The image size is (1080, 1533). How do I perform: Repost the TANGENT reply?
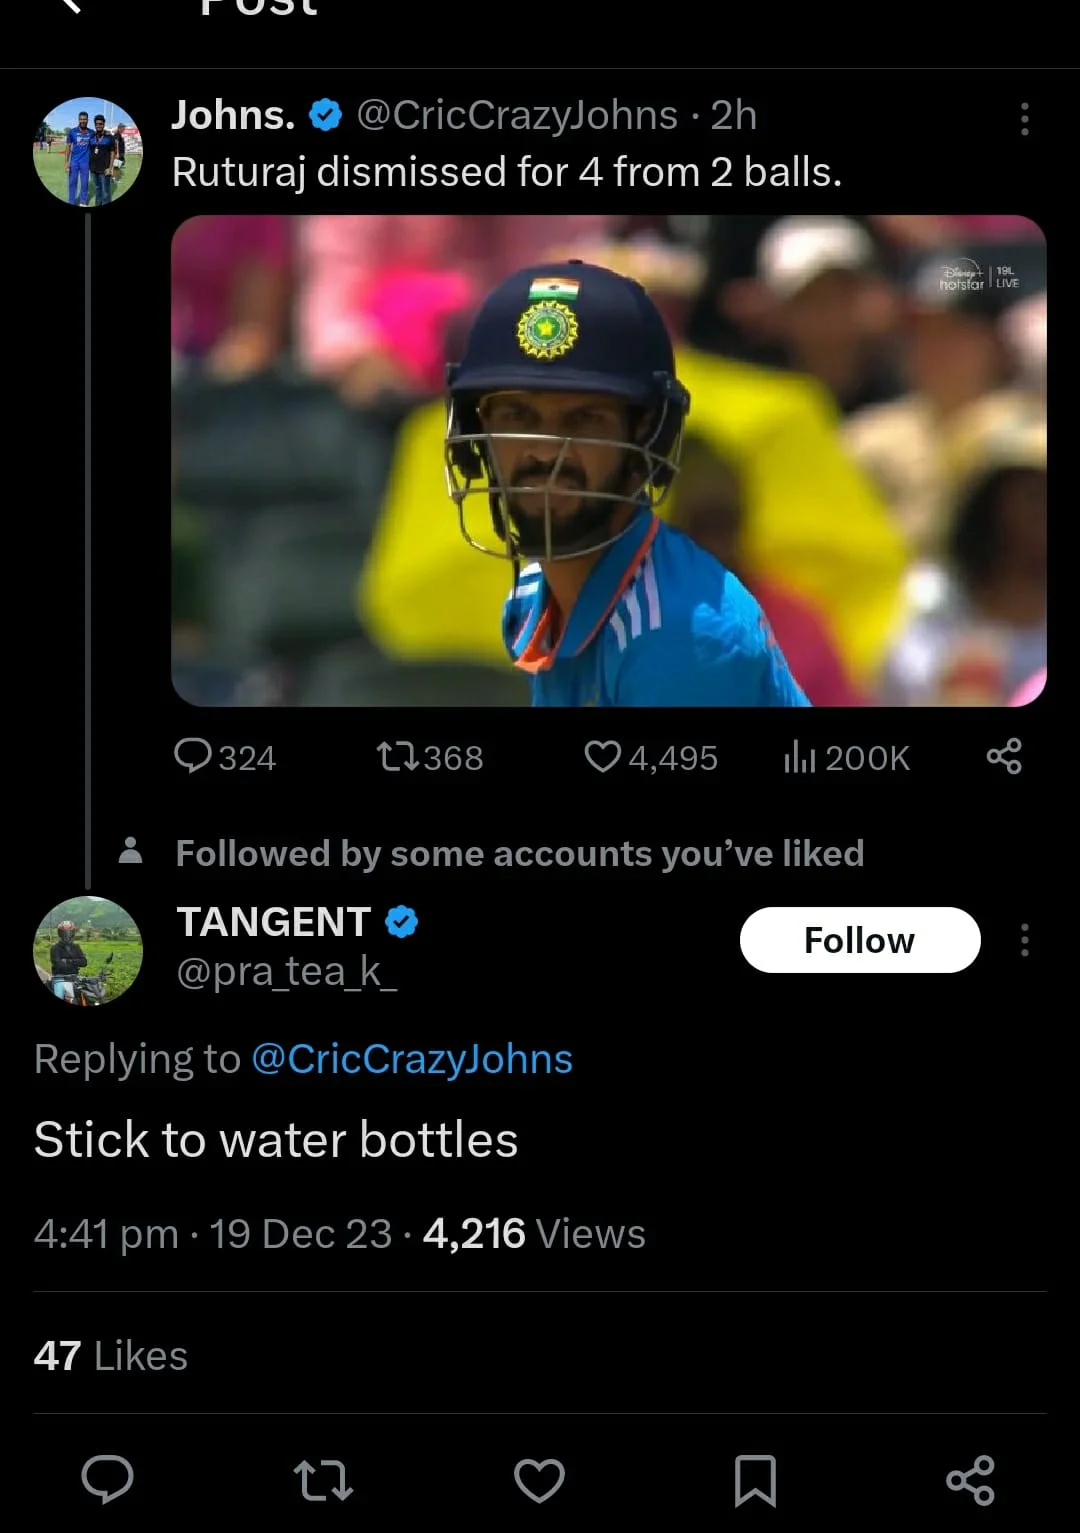click(323, 1480)
